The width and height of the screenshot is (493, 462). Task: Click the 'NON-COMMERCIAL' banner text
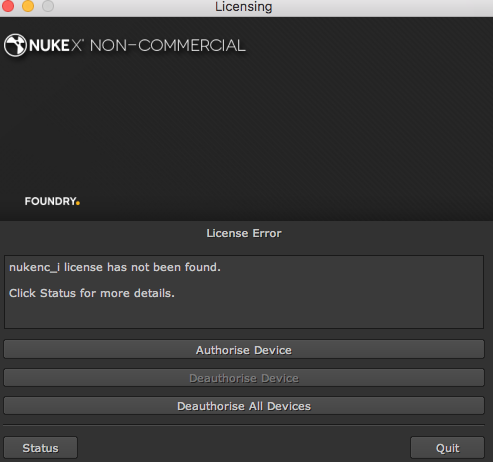168,45
